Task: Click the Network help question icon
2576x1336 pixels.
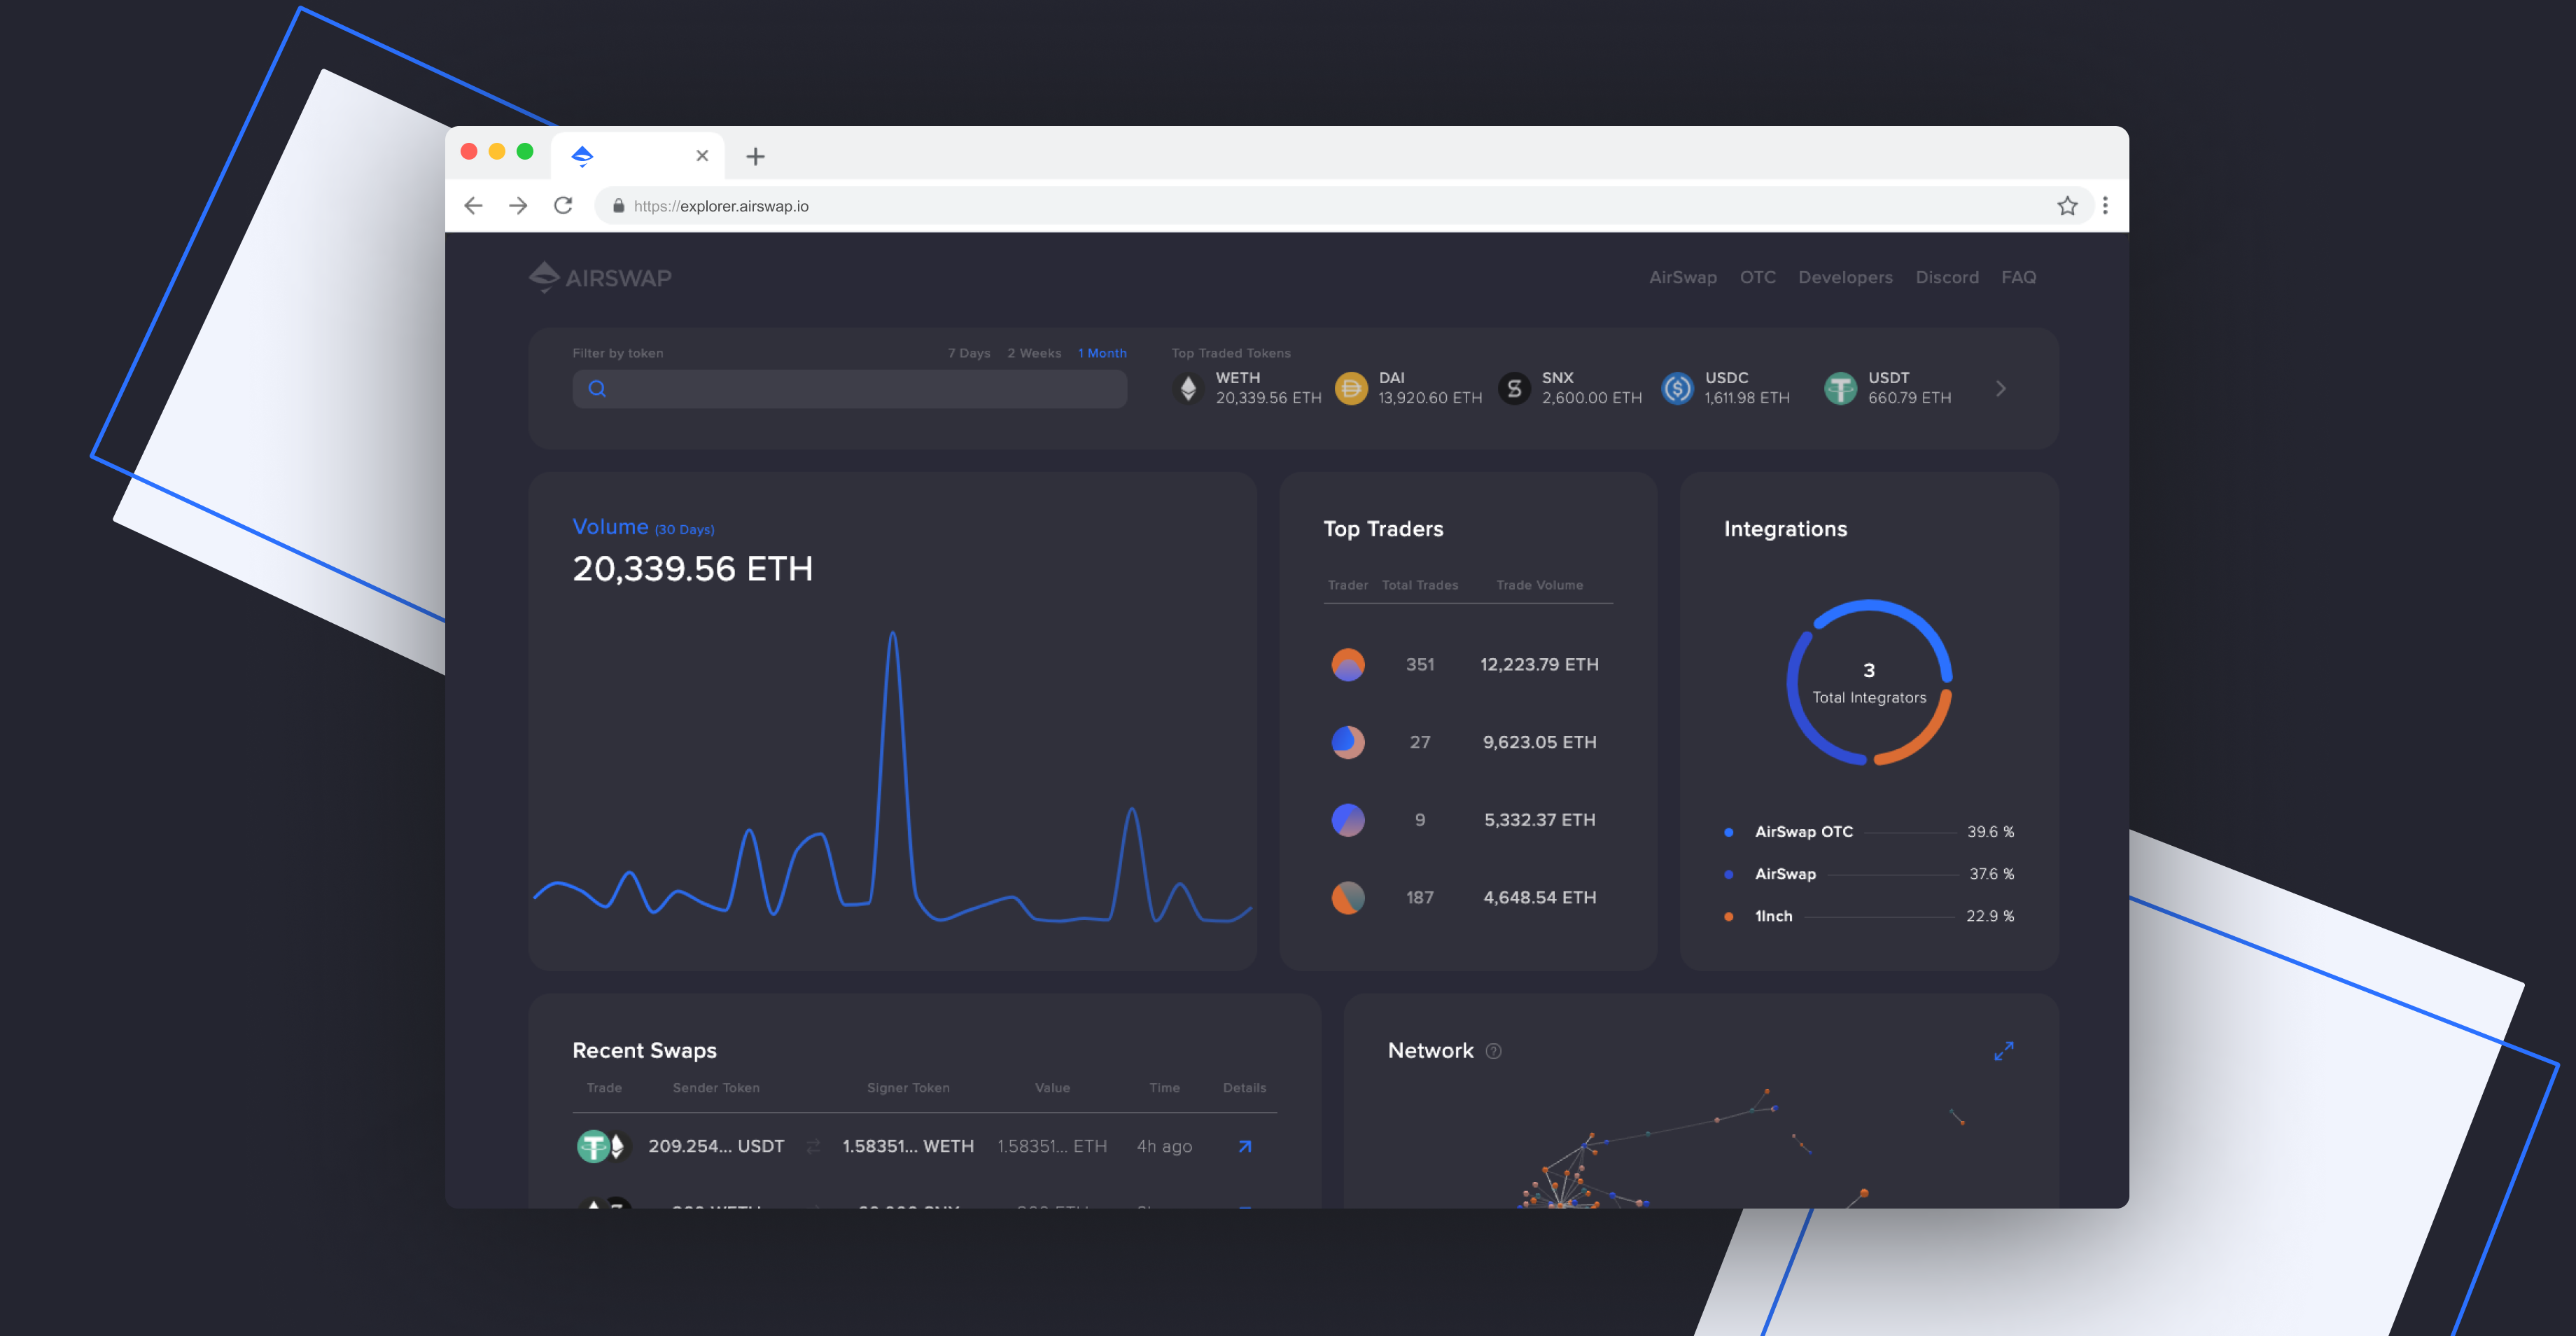Action: tap(1494, 1051)
